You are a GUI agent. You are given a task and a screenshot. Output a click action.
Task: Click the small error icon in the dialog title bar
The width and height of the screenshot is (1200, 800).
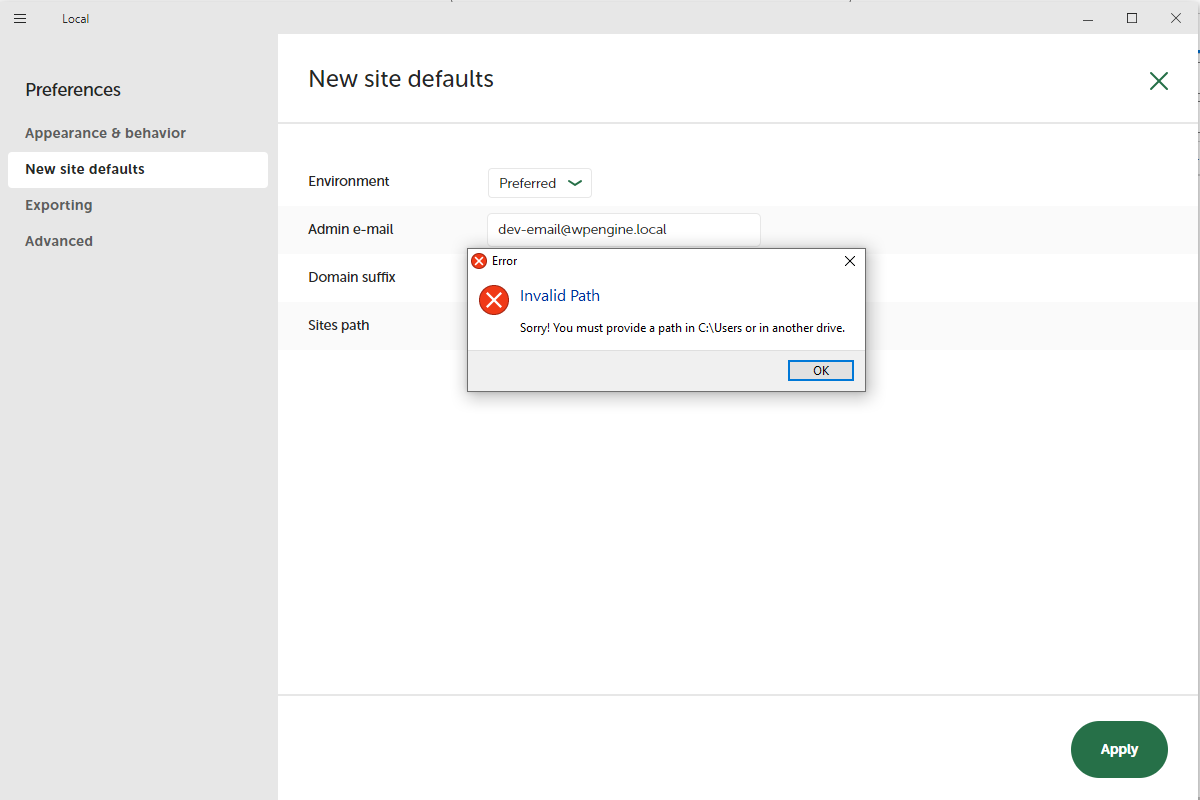click(x=479, y=261)
